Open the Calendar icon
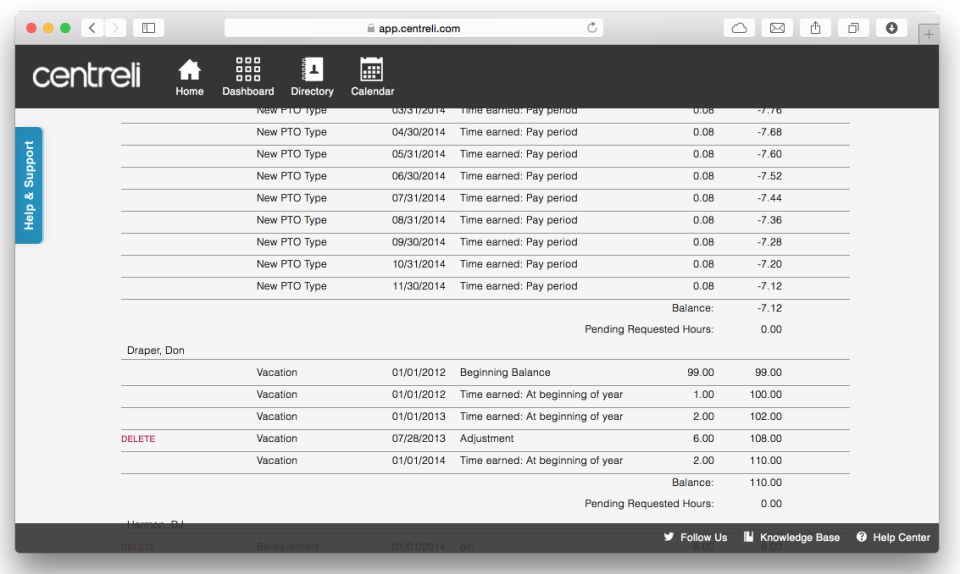The width and height of the screenshot is (960, 574). tap(372, 69)
